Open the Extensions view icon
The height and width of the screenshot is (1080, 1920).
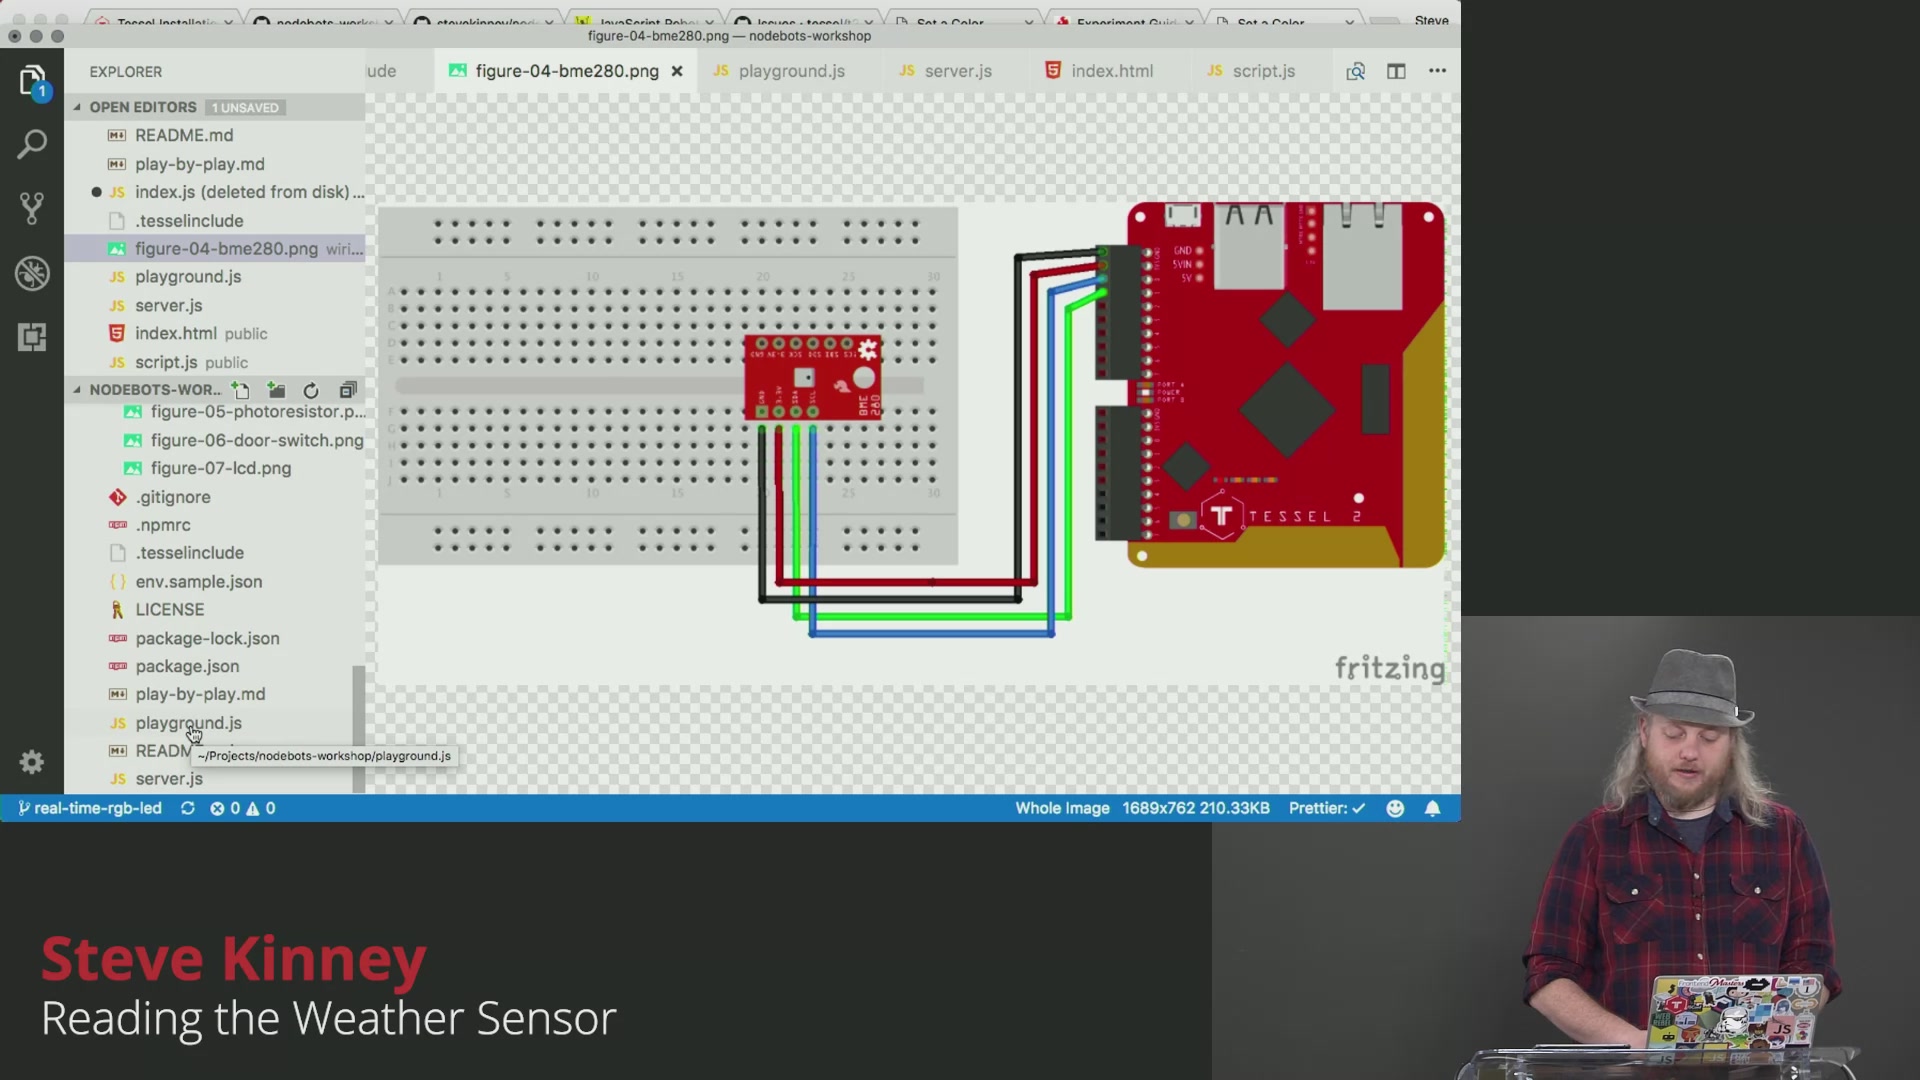click(32, 337)
